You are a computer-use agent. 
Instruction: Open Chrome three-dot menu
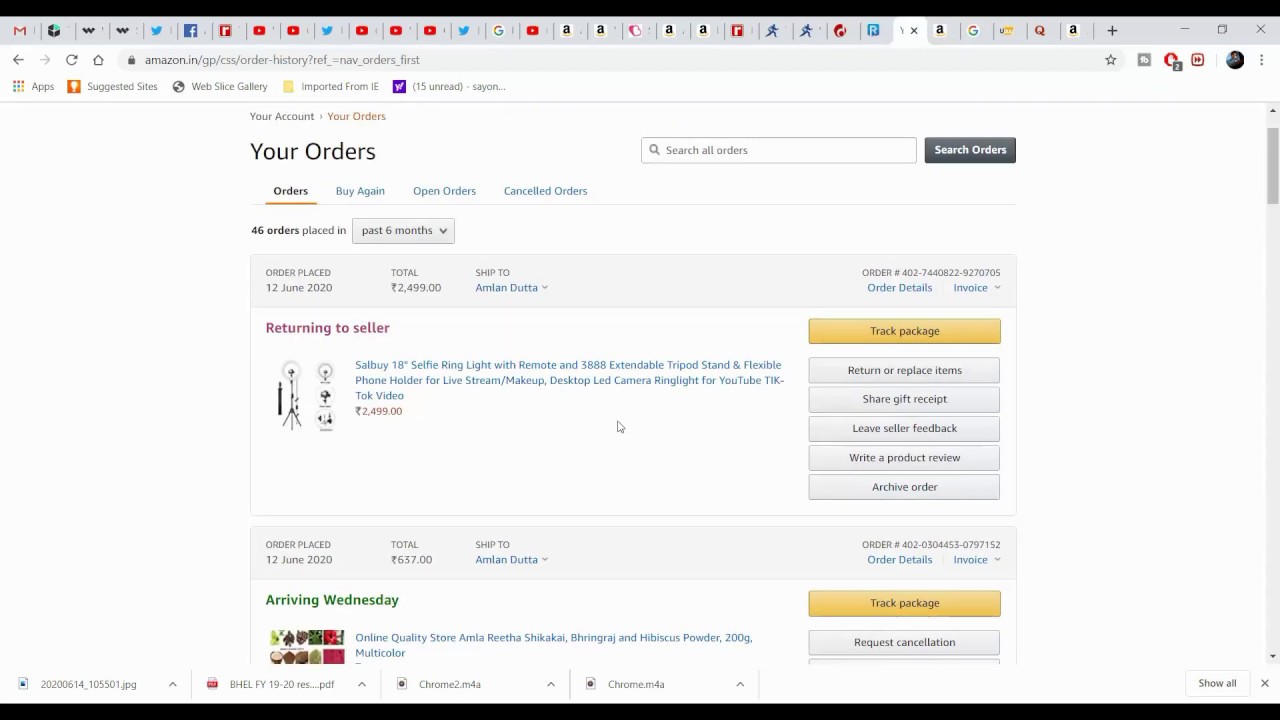click(x=1262, y=60)
